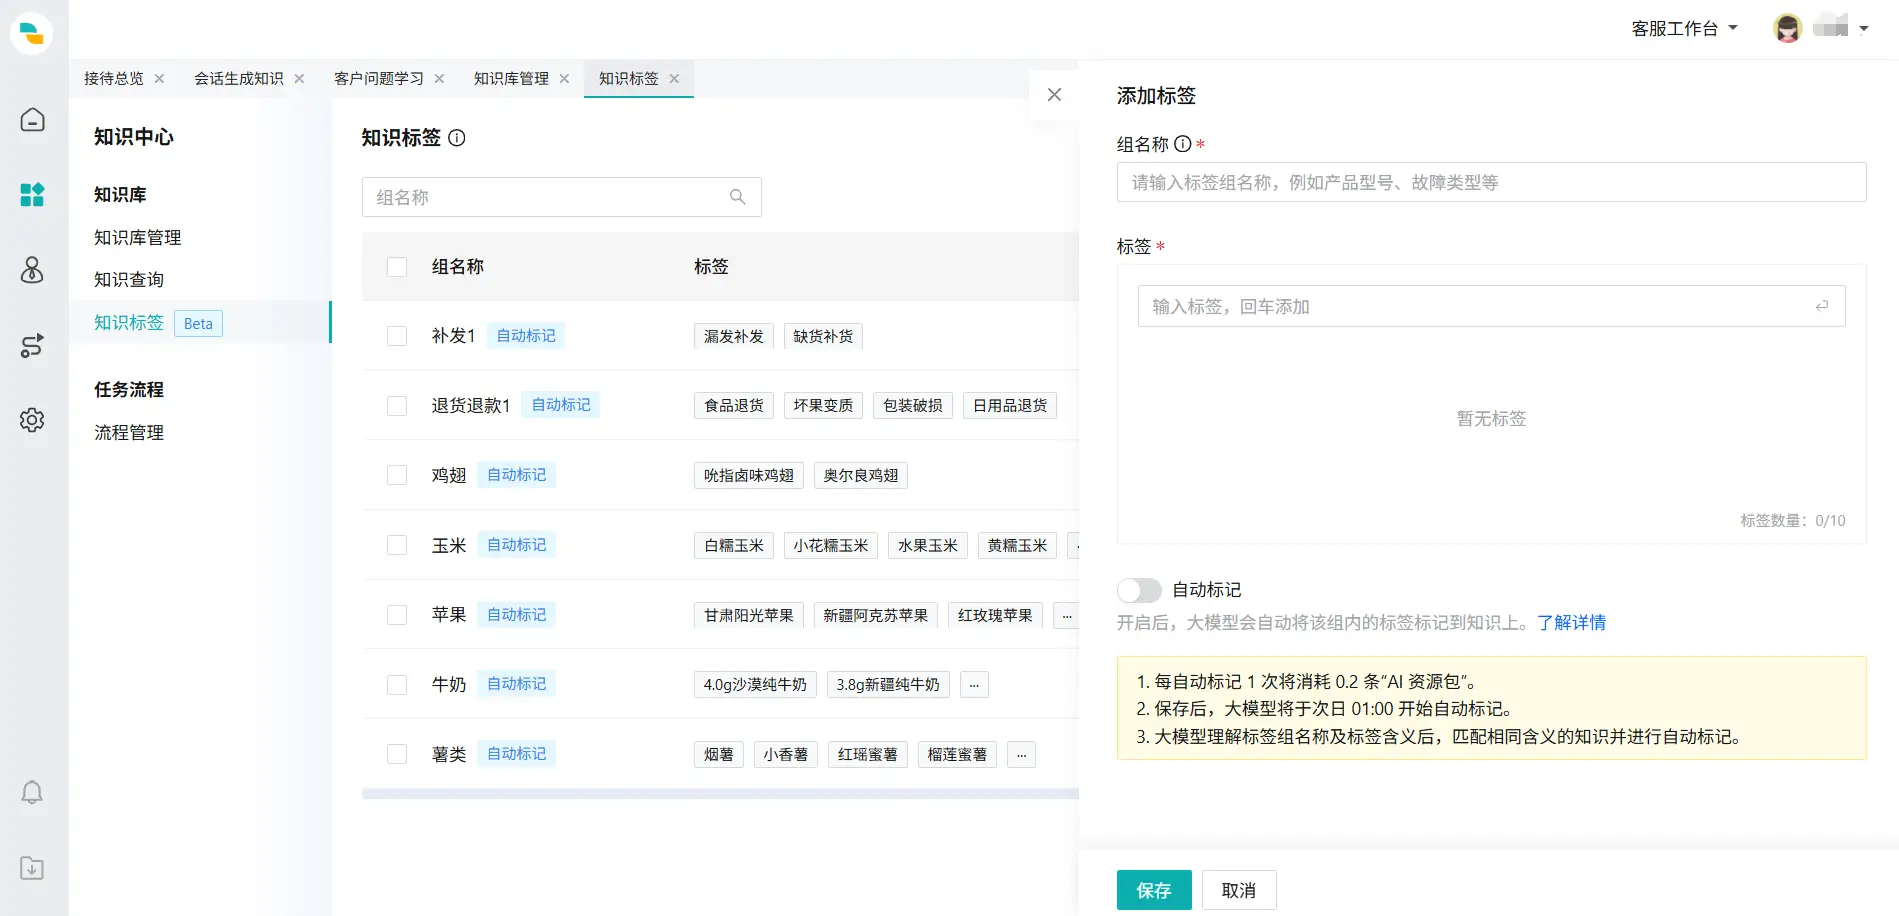
Task: Check the 苹果 row checkbox
Action: (397, 615)
